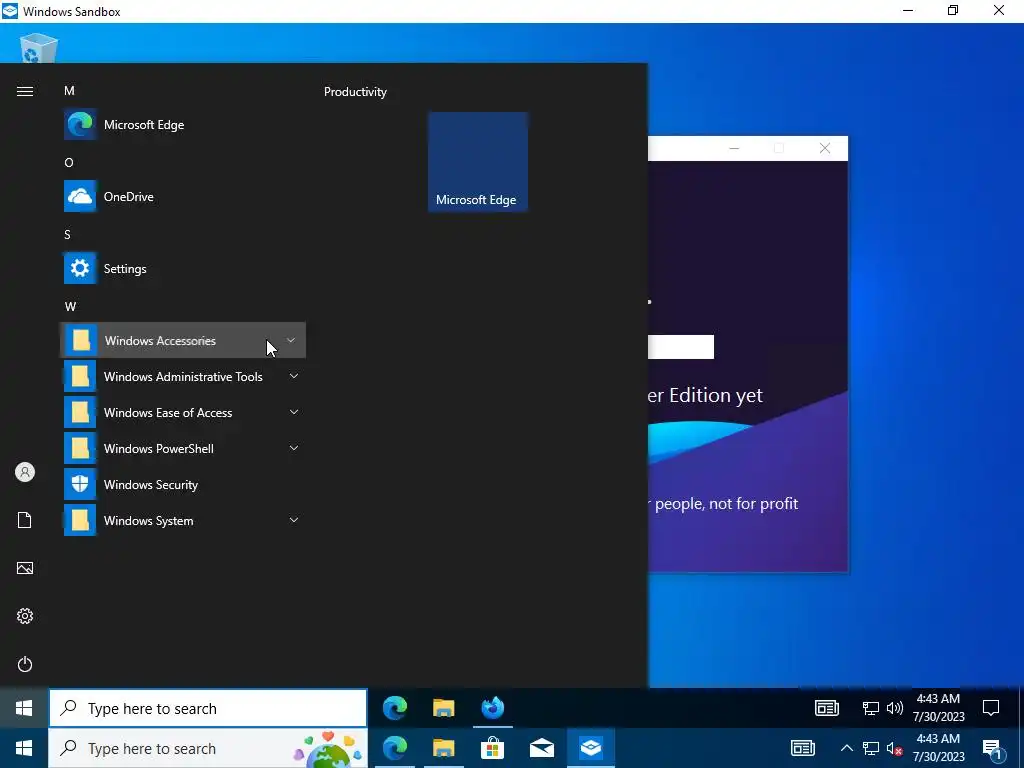
Task: Click the sandbox taskbar search box
Action: (208, 708)
